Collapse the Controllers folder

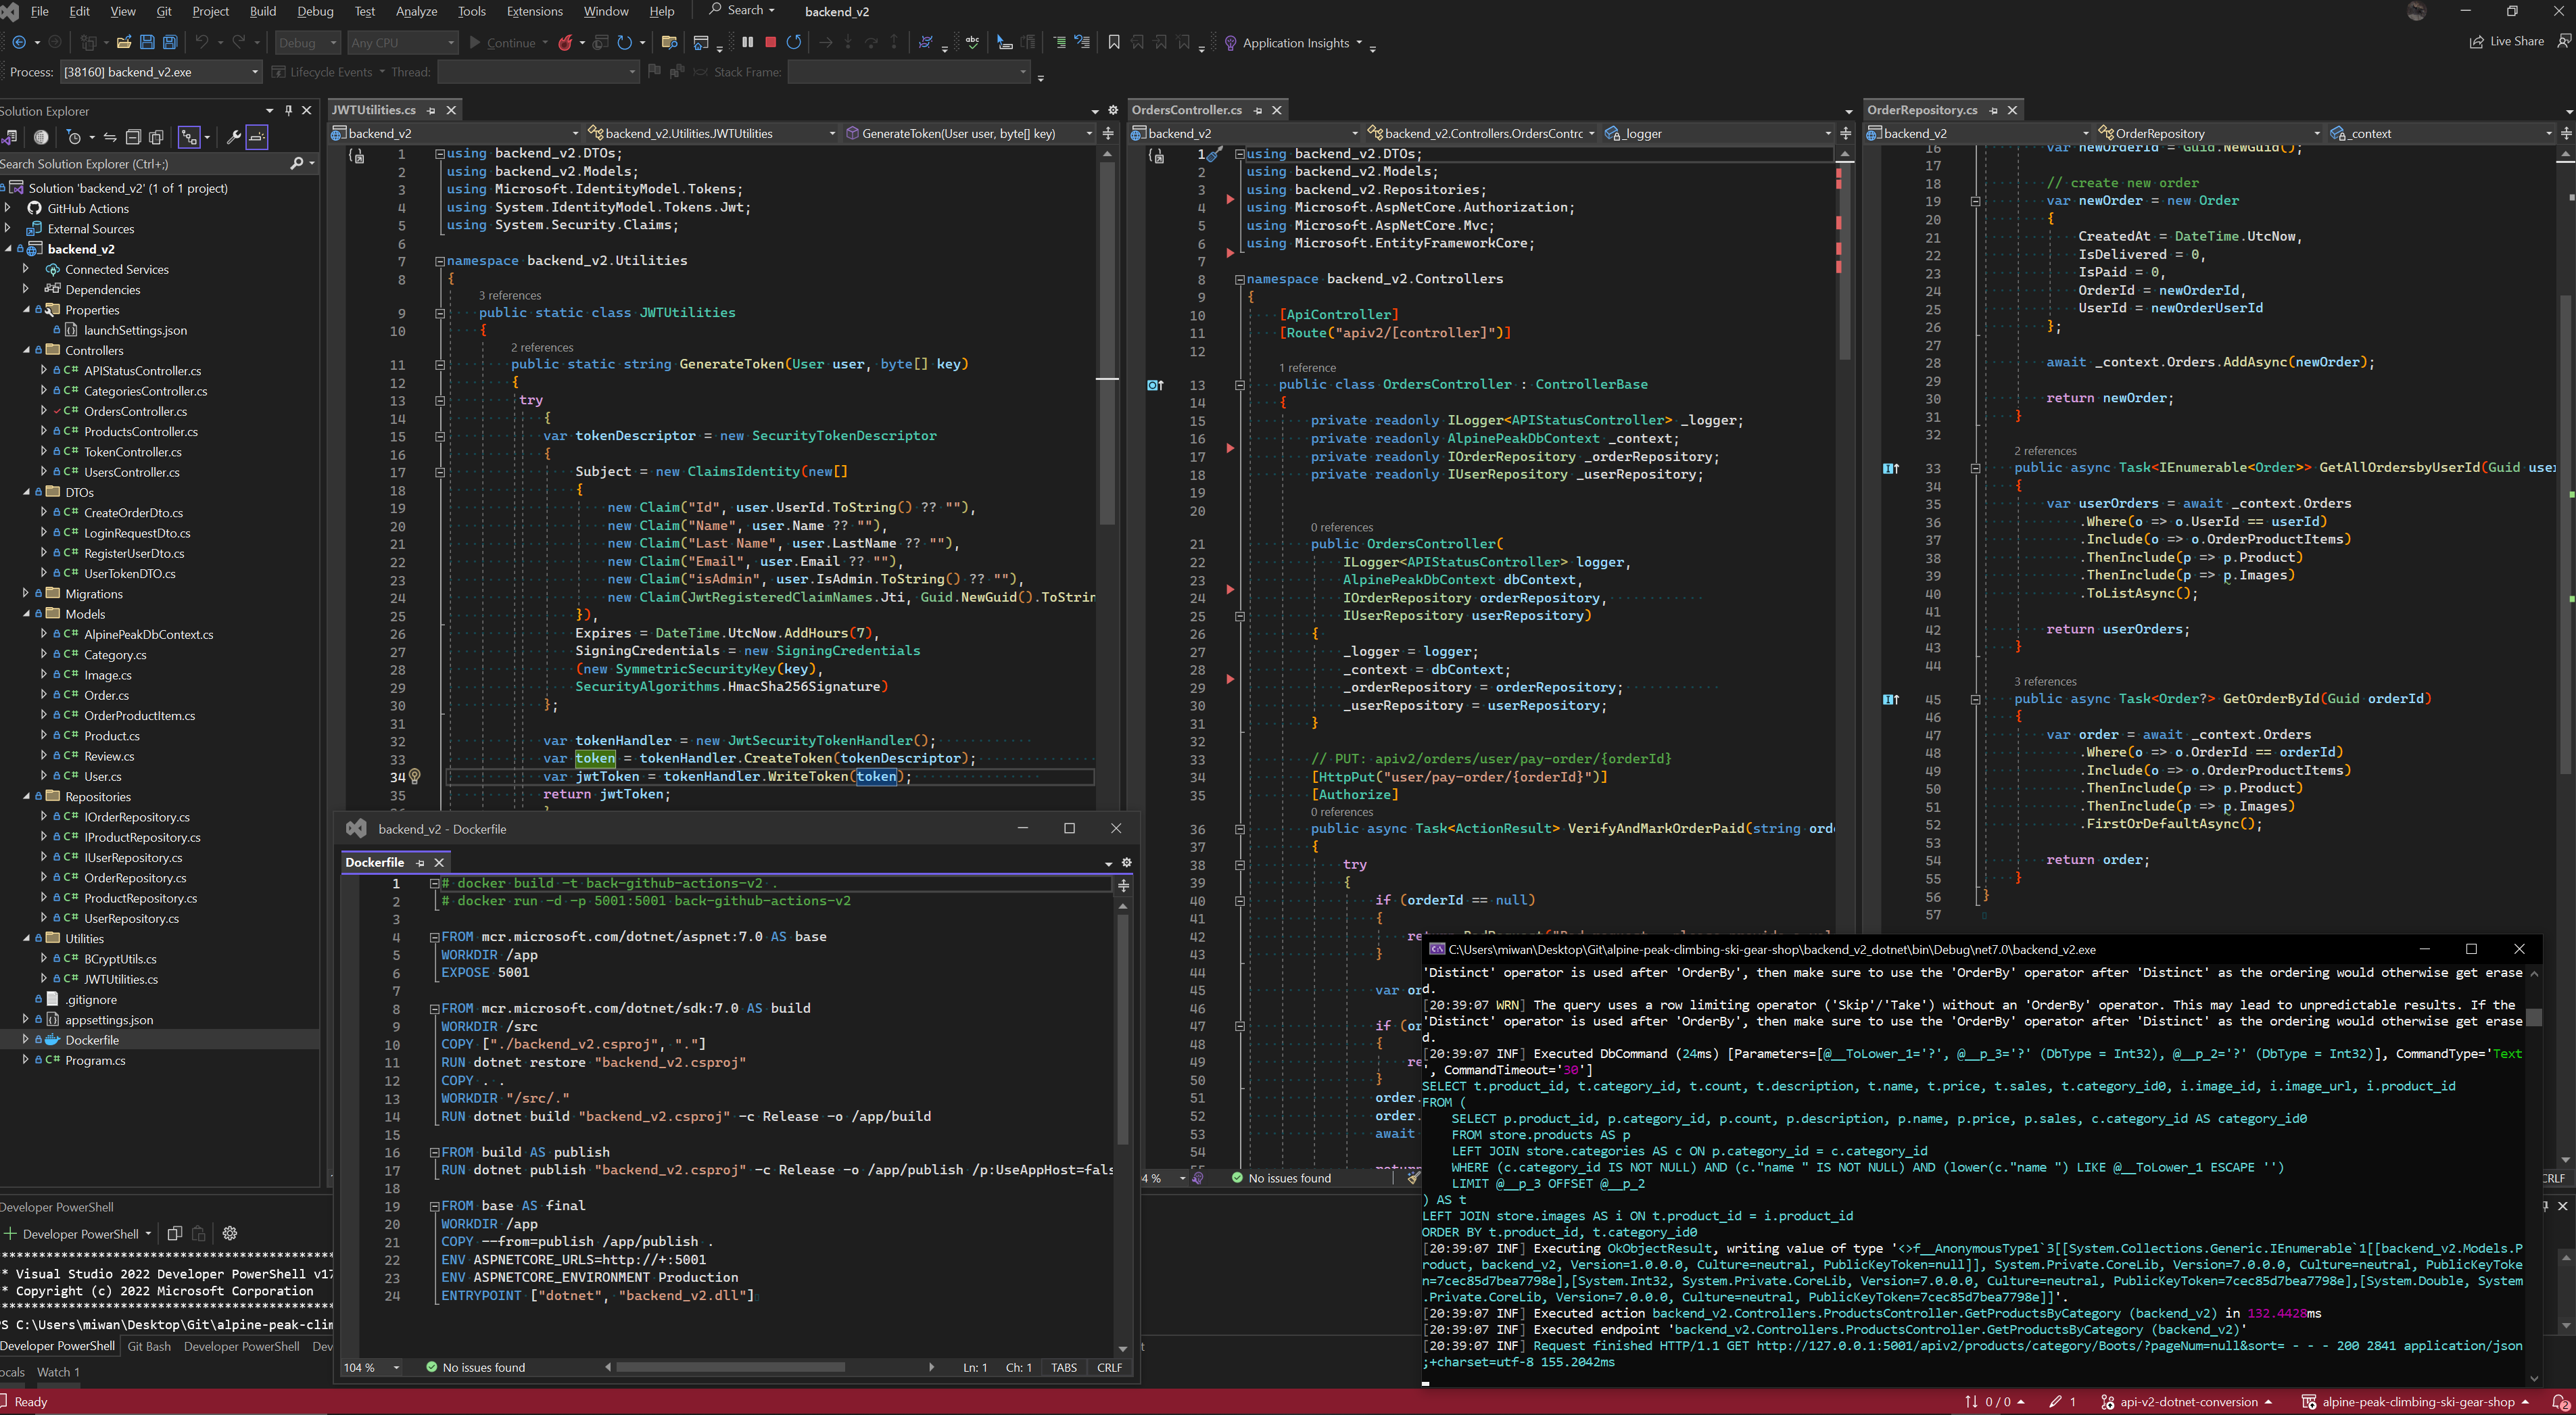click(x=27, y=350)
